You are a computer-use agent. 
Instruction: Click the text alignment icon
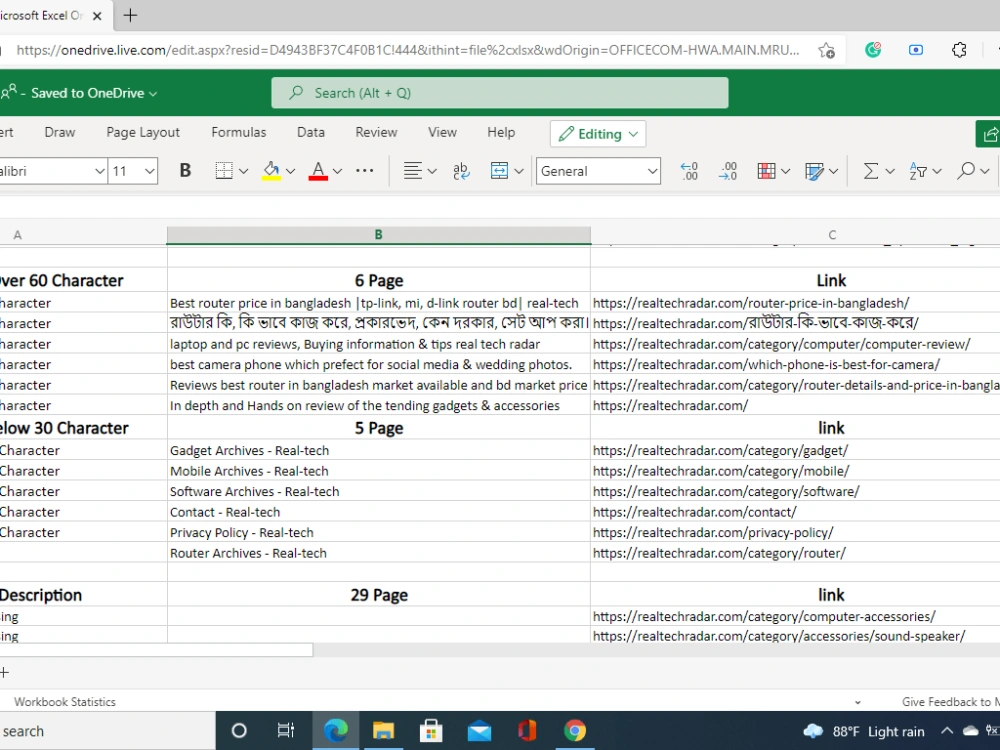(x=413, y=171)
